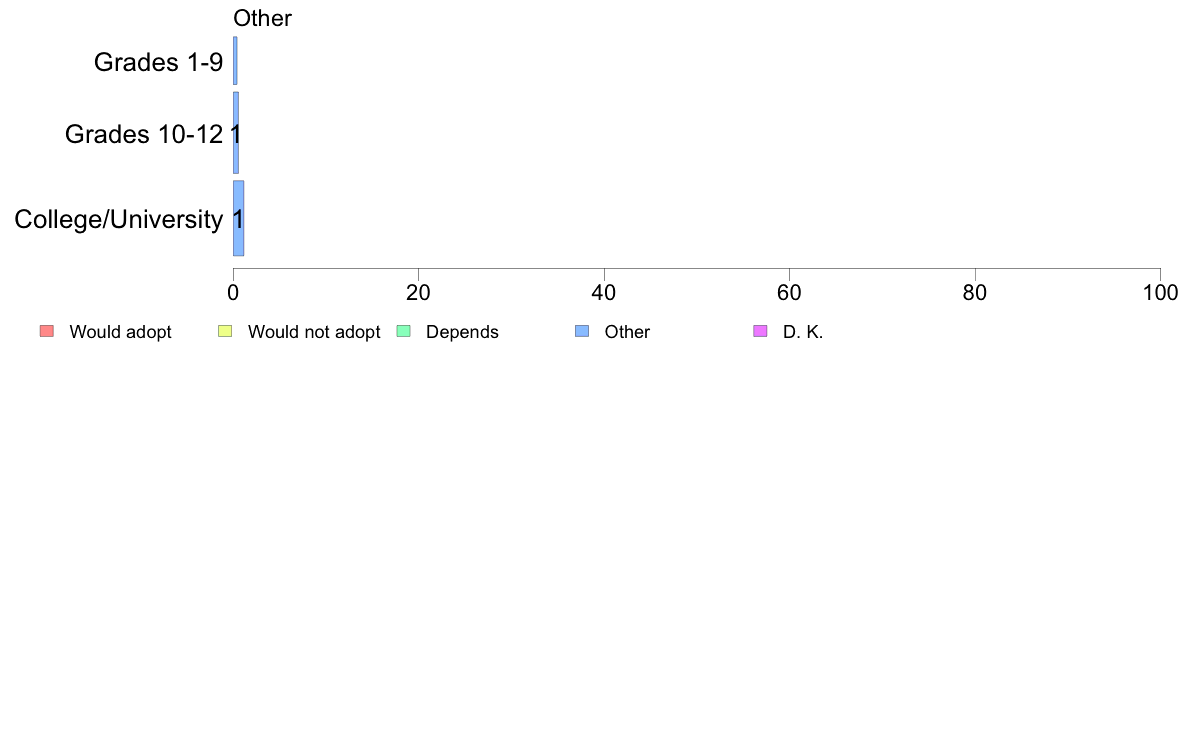Click the red Would adopt legend swatch

pyautogui.click(x=47, y=331)
